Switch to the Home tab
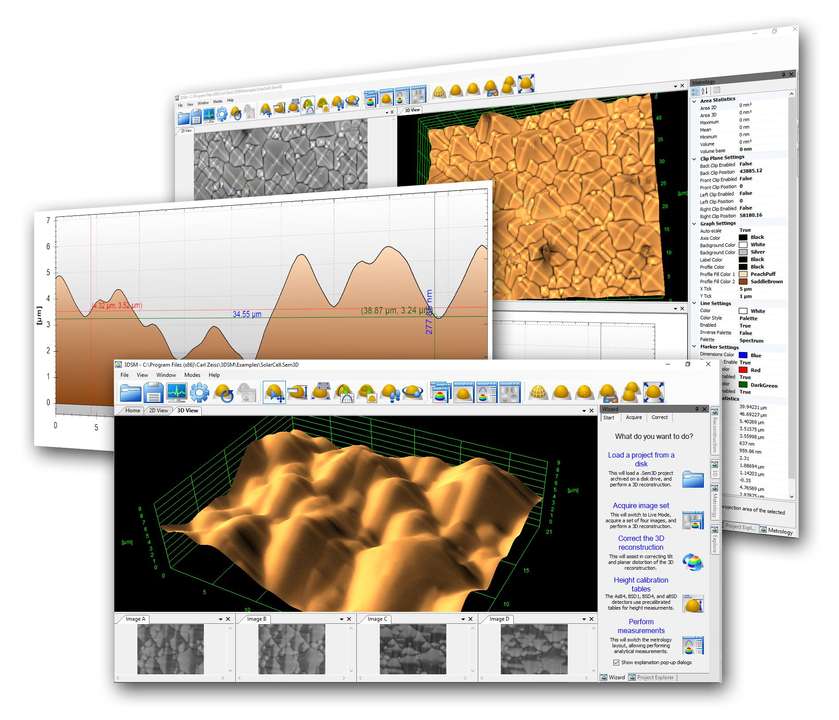This screenshot has width=839, height=720. click(132, 410)
